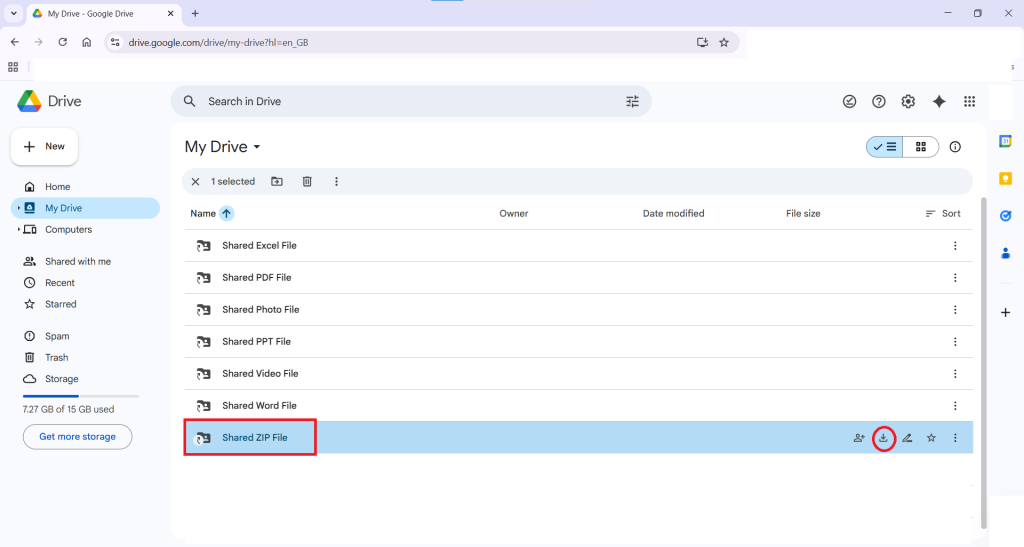Open the Sort options menu
The image size is (1024, 547).
click(x=943, y=213)
